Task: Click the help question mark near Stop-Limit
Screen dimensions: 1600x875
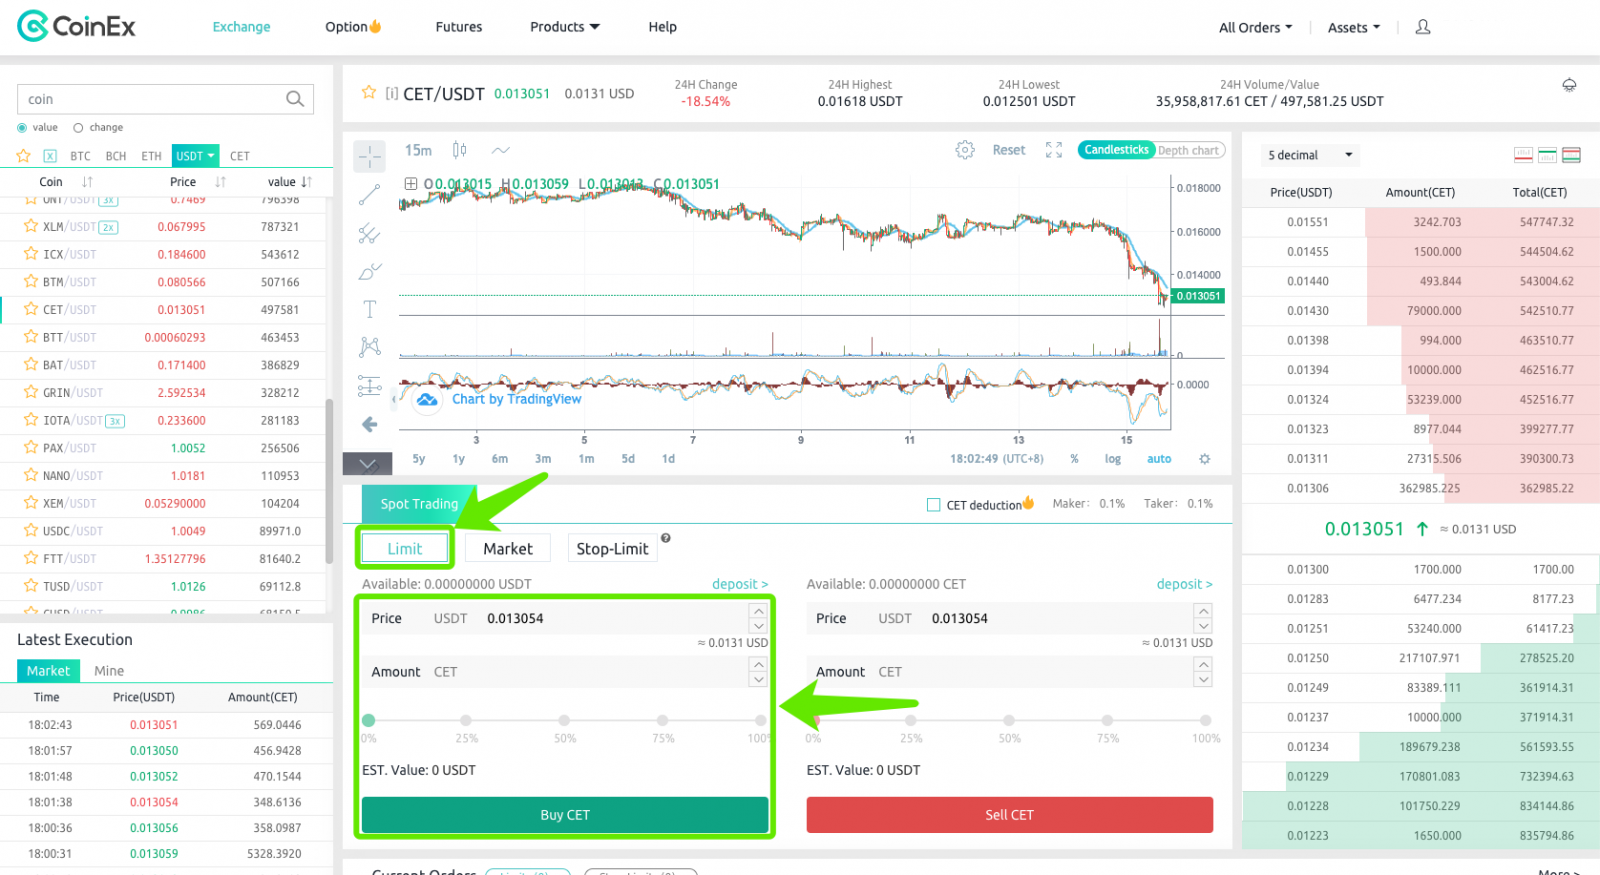Action: [x=666, y=538]
